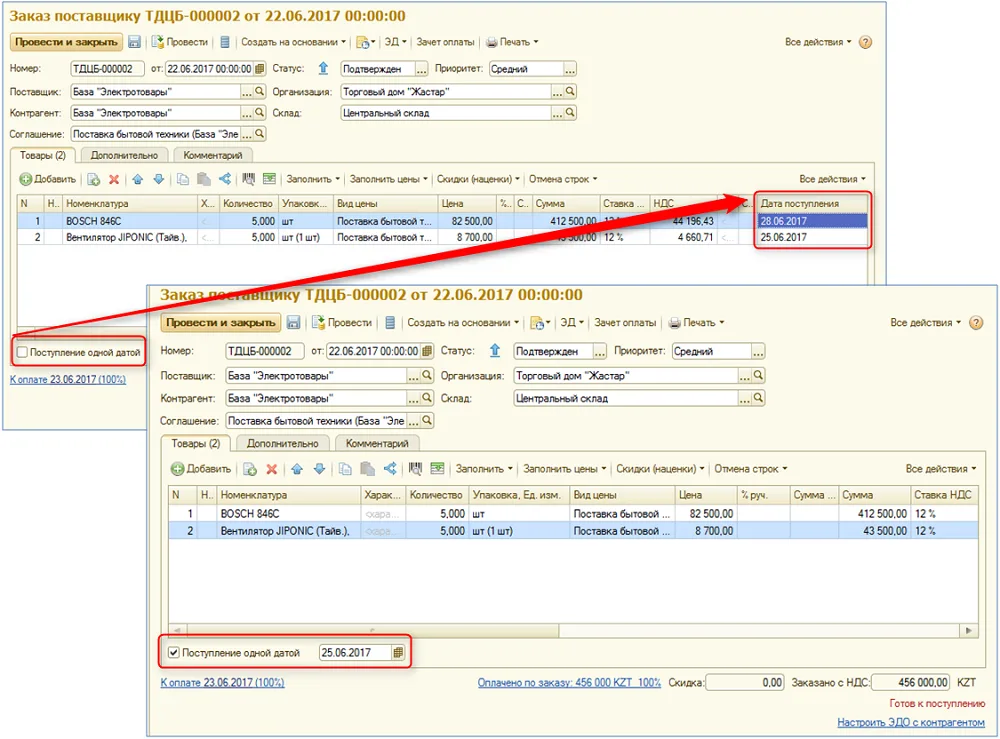Click the barcode scan icon in the back window
Screen dimensions: 1000x739
(x=249, y=179)
